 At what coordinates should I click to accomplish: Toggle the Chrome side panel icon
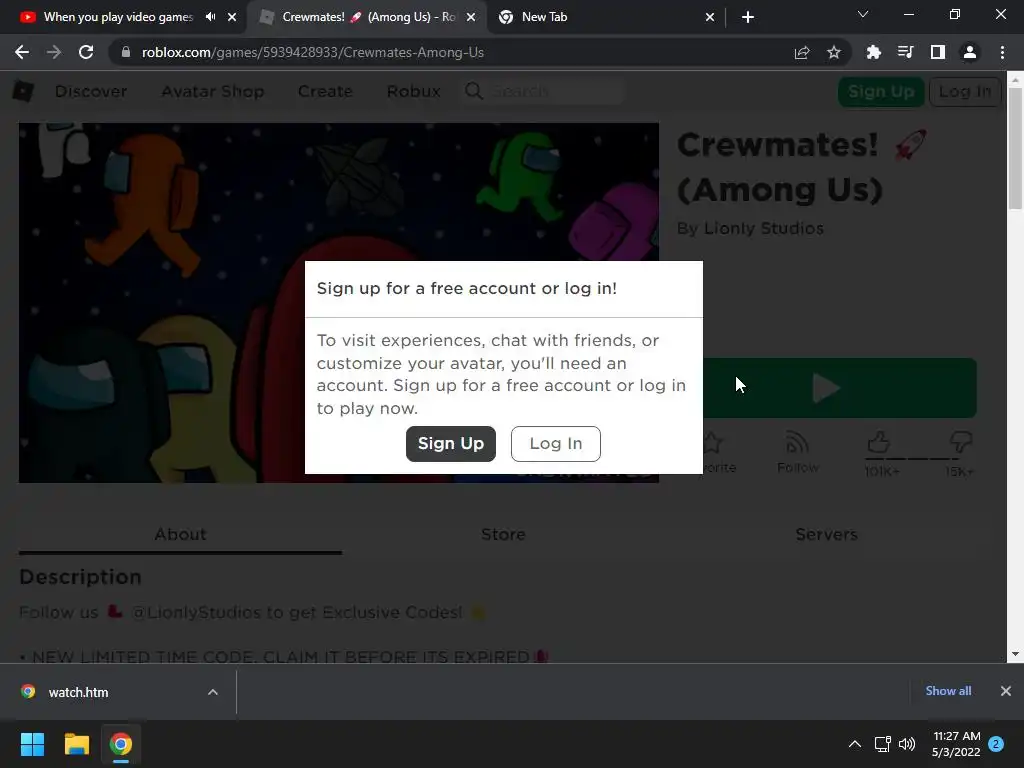938,52
